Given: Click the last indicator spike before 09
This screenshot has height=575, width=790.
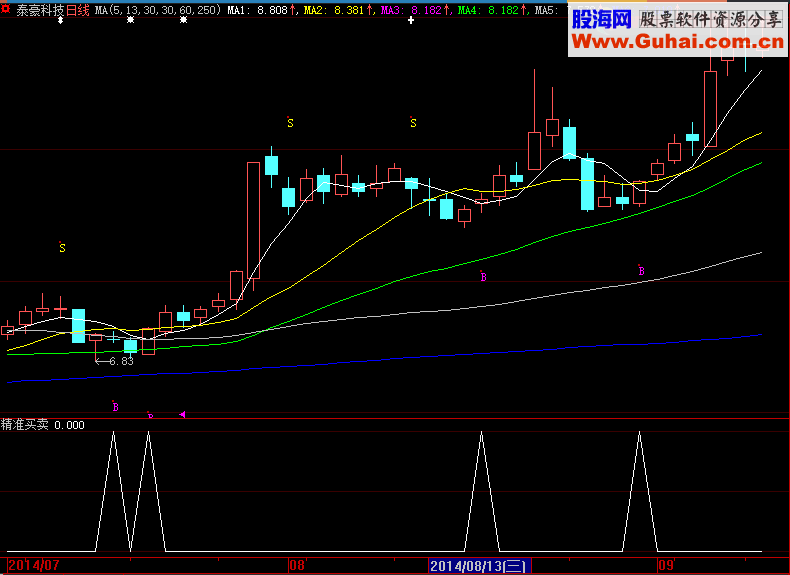Looking at the screenshot, I should coord(640,491).
